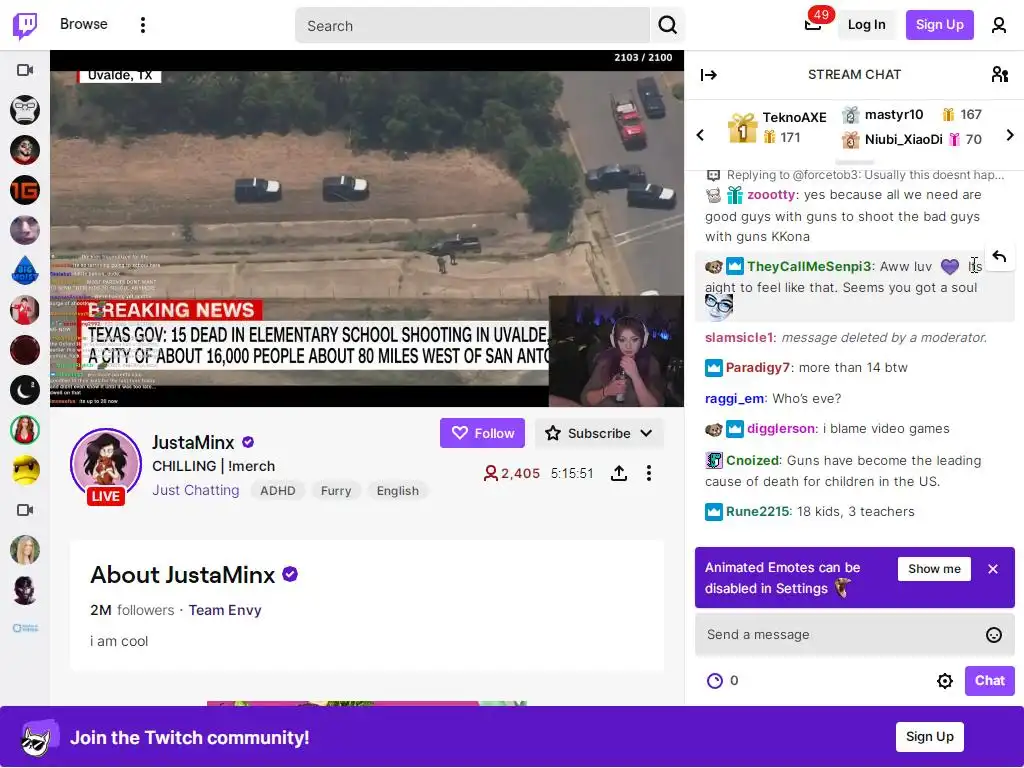Open the Twitch home logo
Viewport: 1024px width, 768px height.
tap(25, 25)
